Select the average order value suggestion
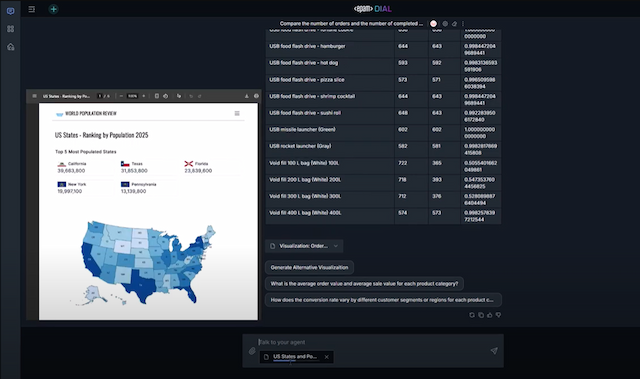Viewport: 640px width, 379px height. [x=364, y=284]
